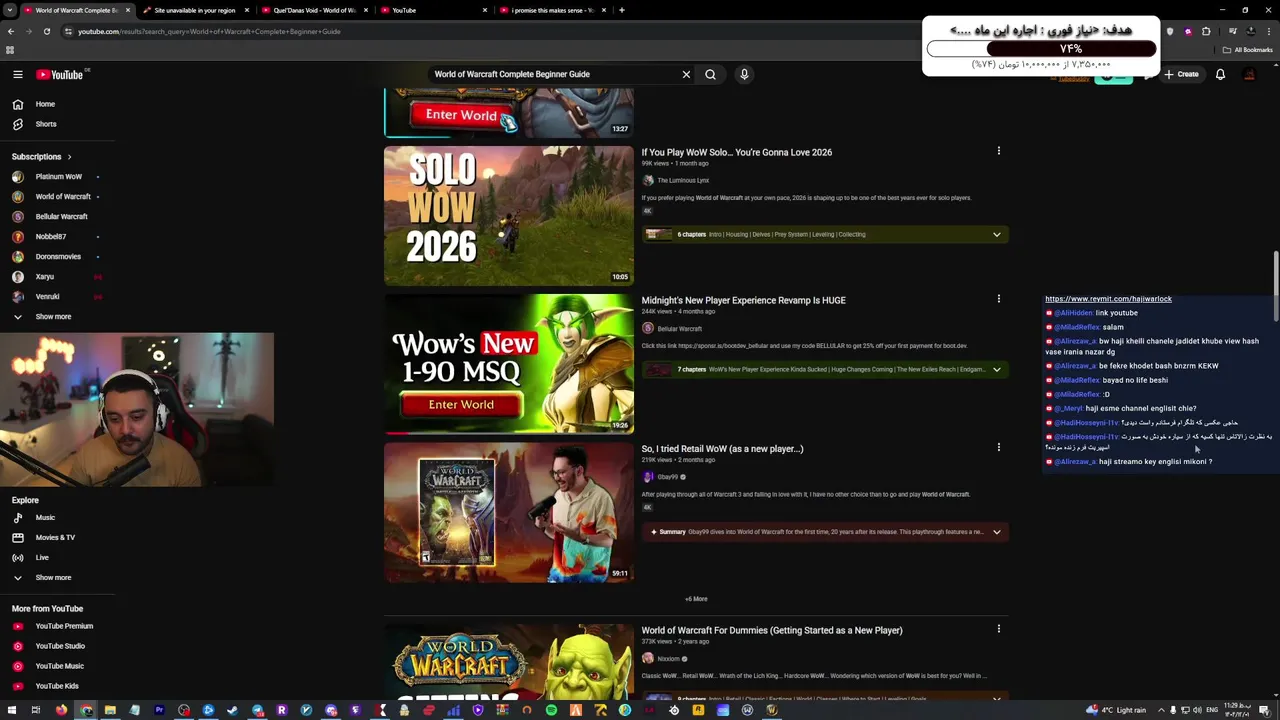
Task: Open Shorts in the sidebar
Action: pos(46,124)
